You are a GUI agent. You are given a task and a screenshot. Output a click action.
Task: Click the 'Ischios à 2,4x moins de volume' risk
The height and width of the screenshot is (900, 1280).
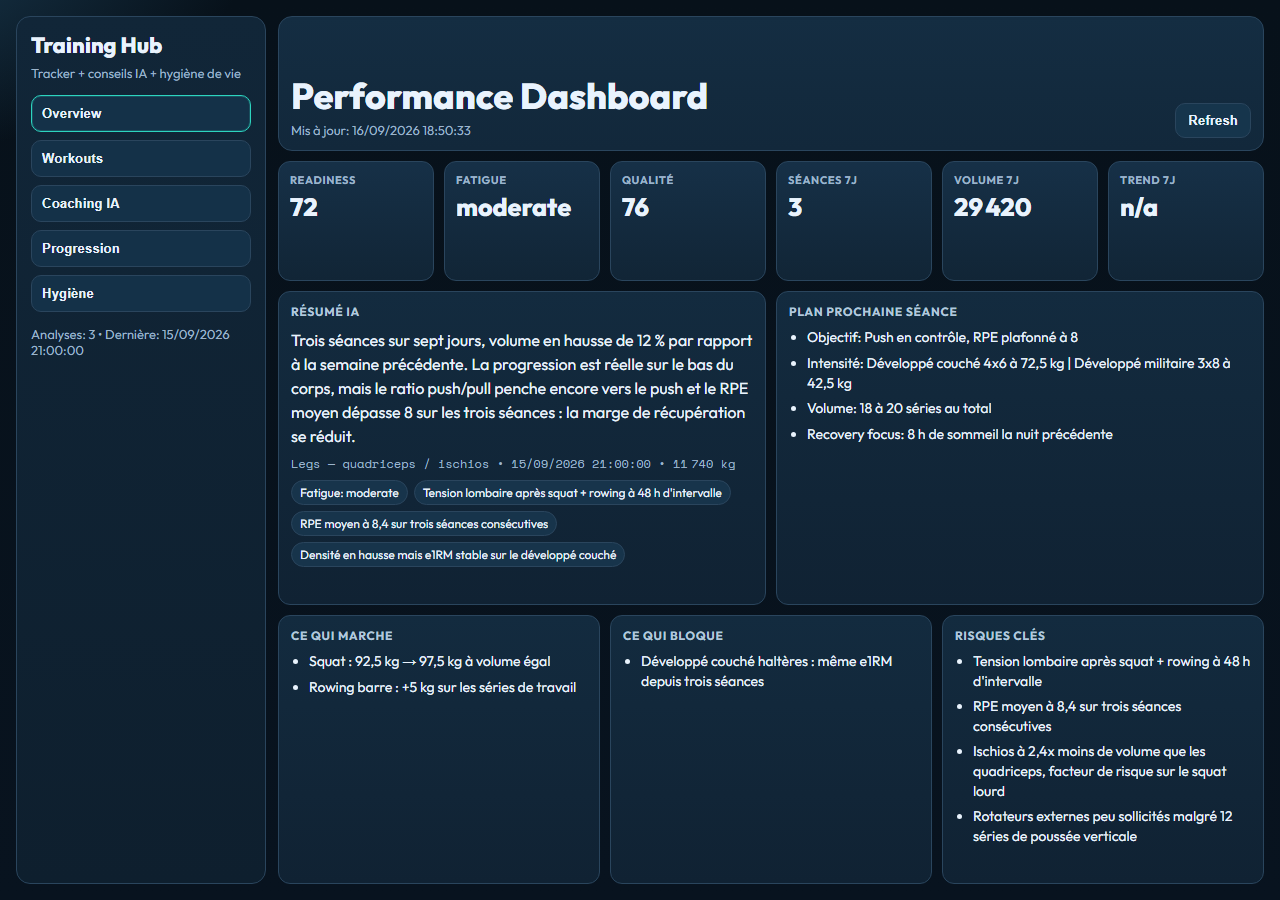click(1100, 771)
